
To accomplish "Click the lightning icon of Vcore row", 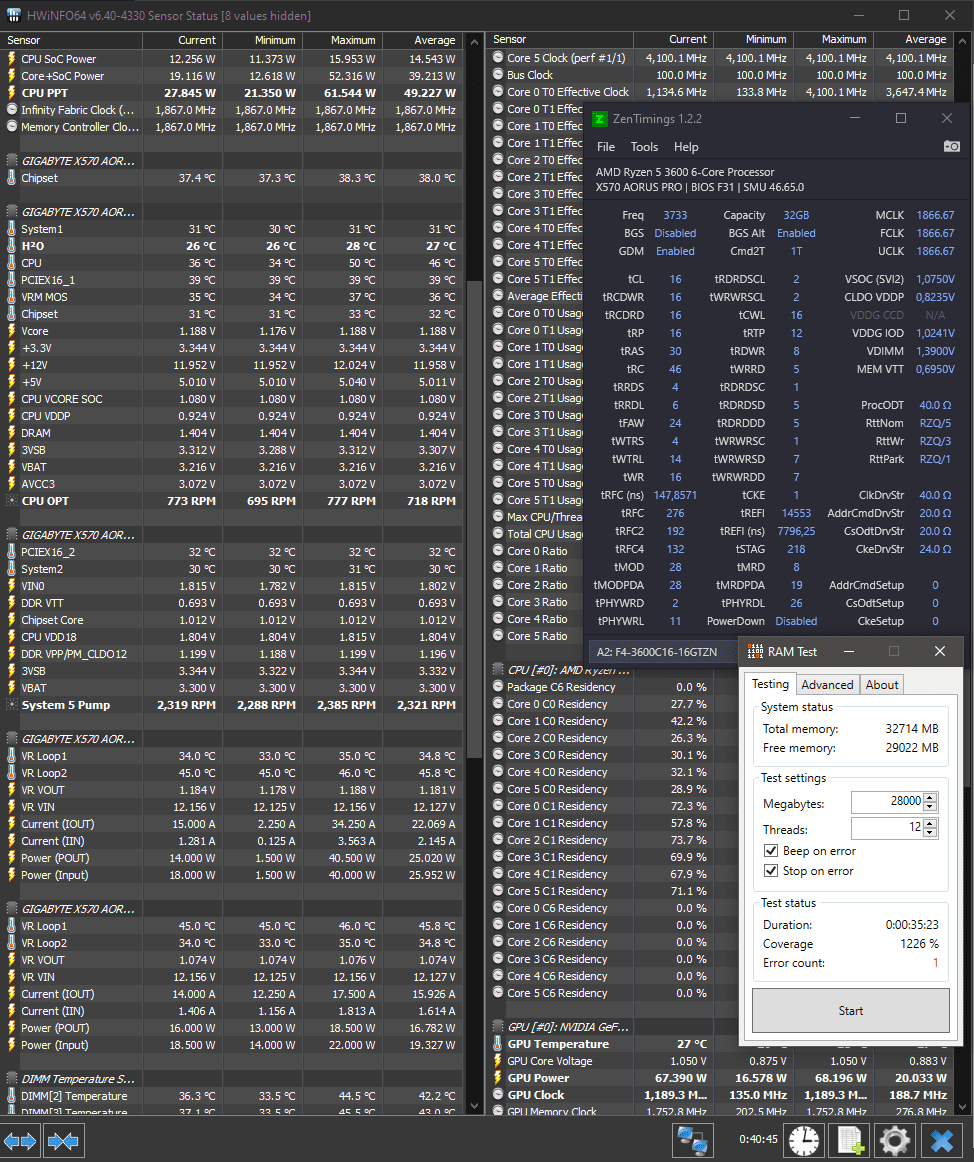I will pyautogui.click(x=11, y=331).
